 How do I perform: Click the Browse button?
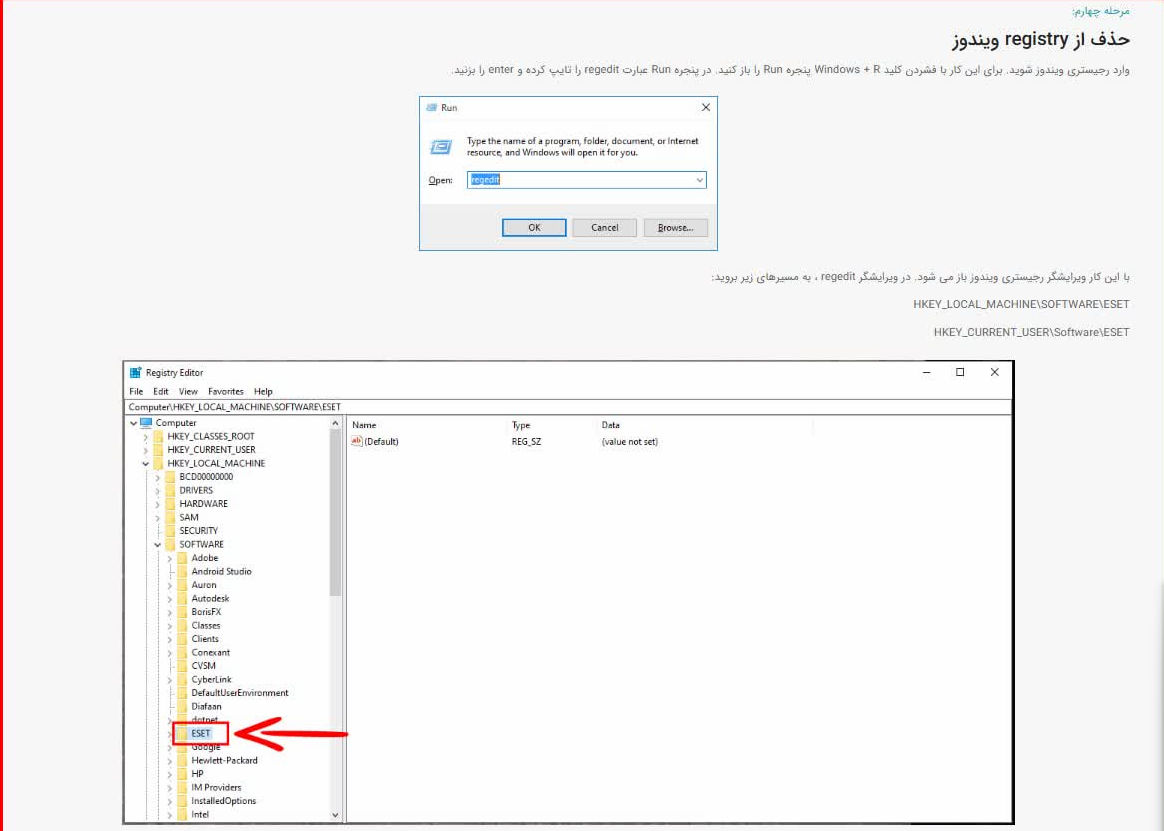coord(675,227)
